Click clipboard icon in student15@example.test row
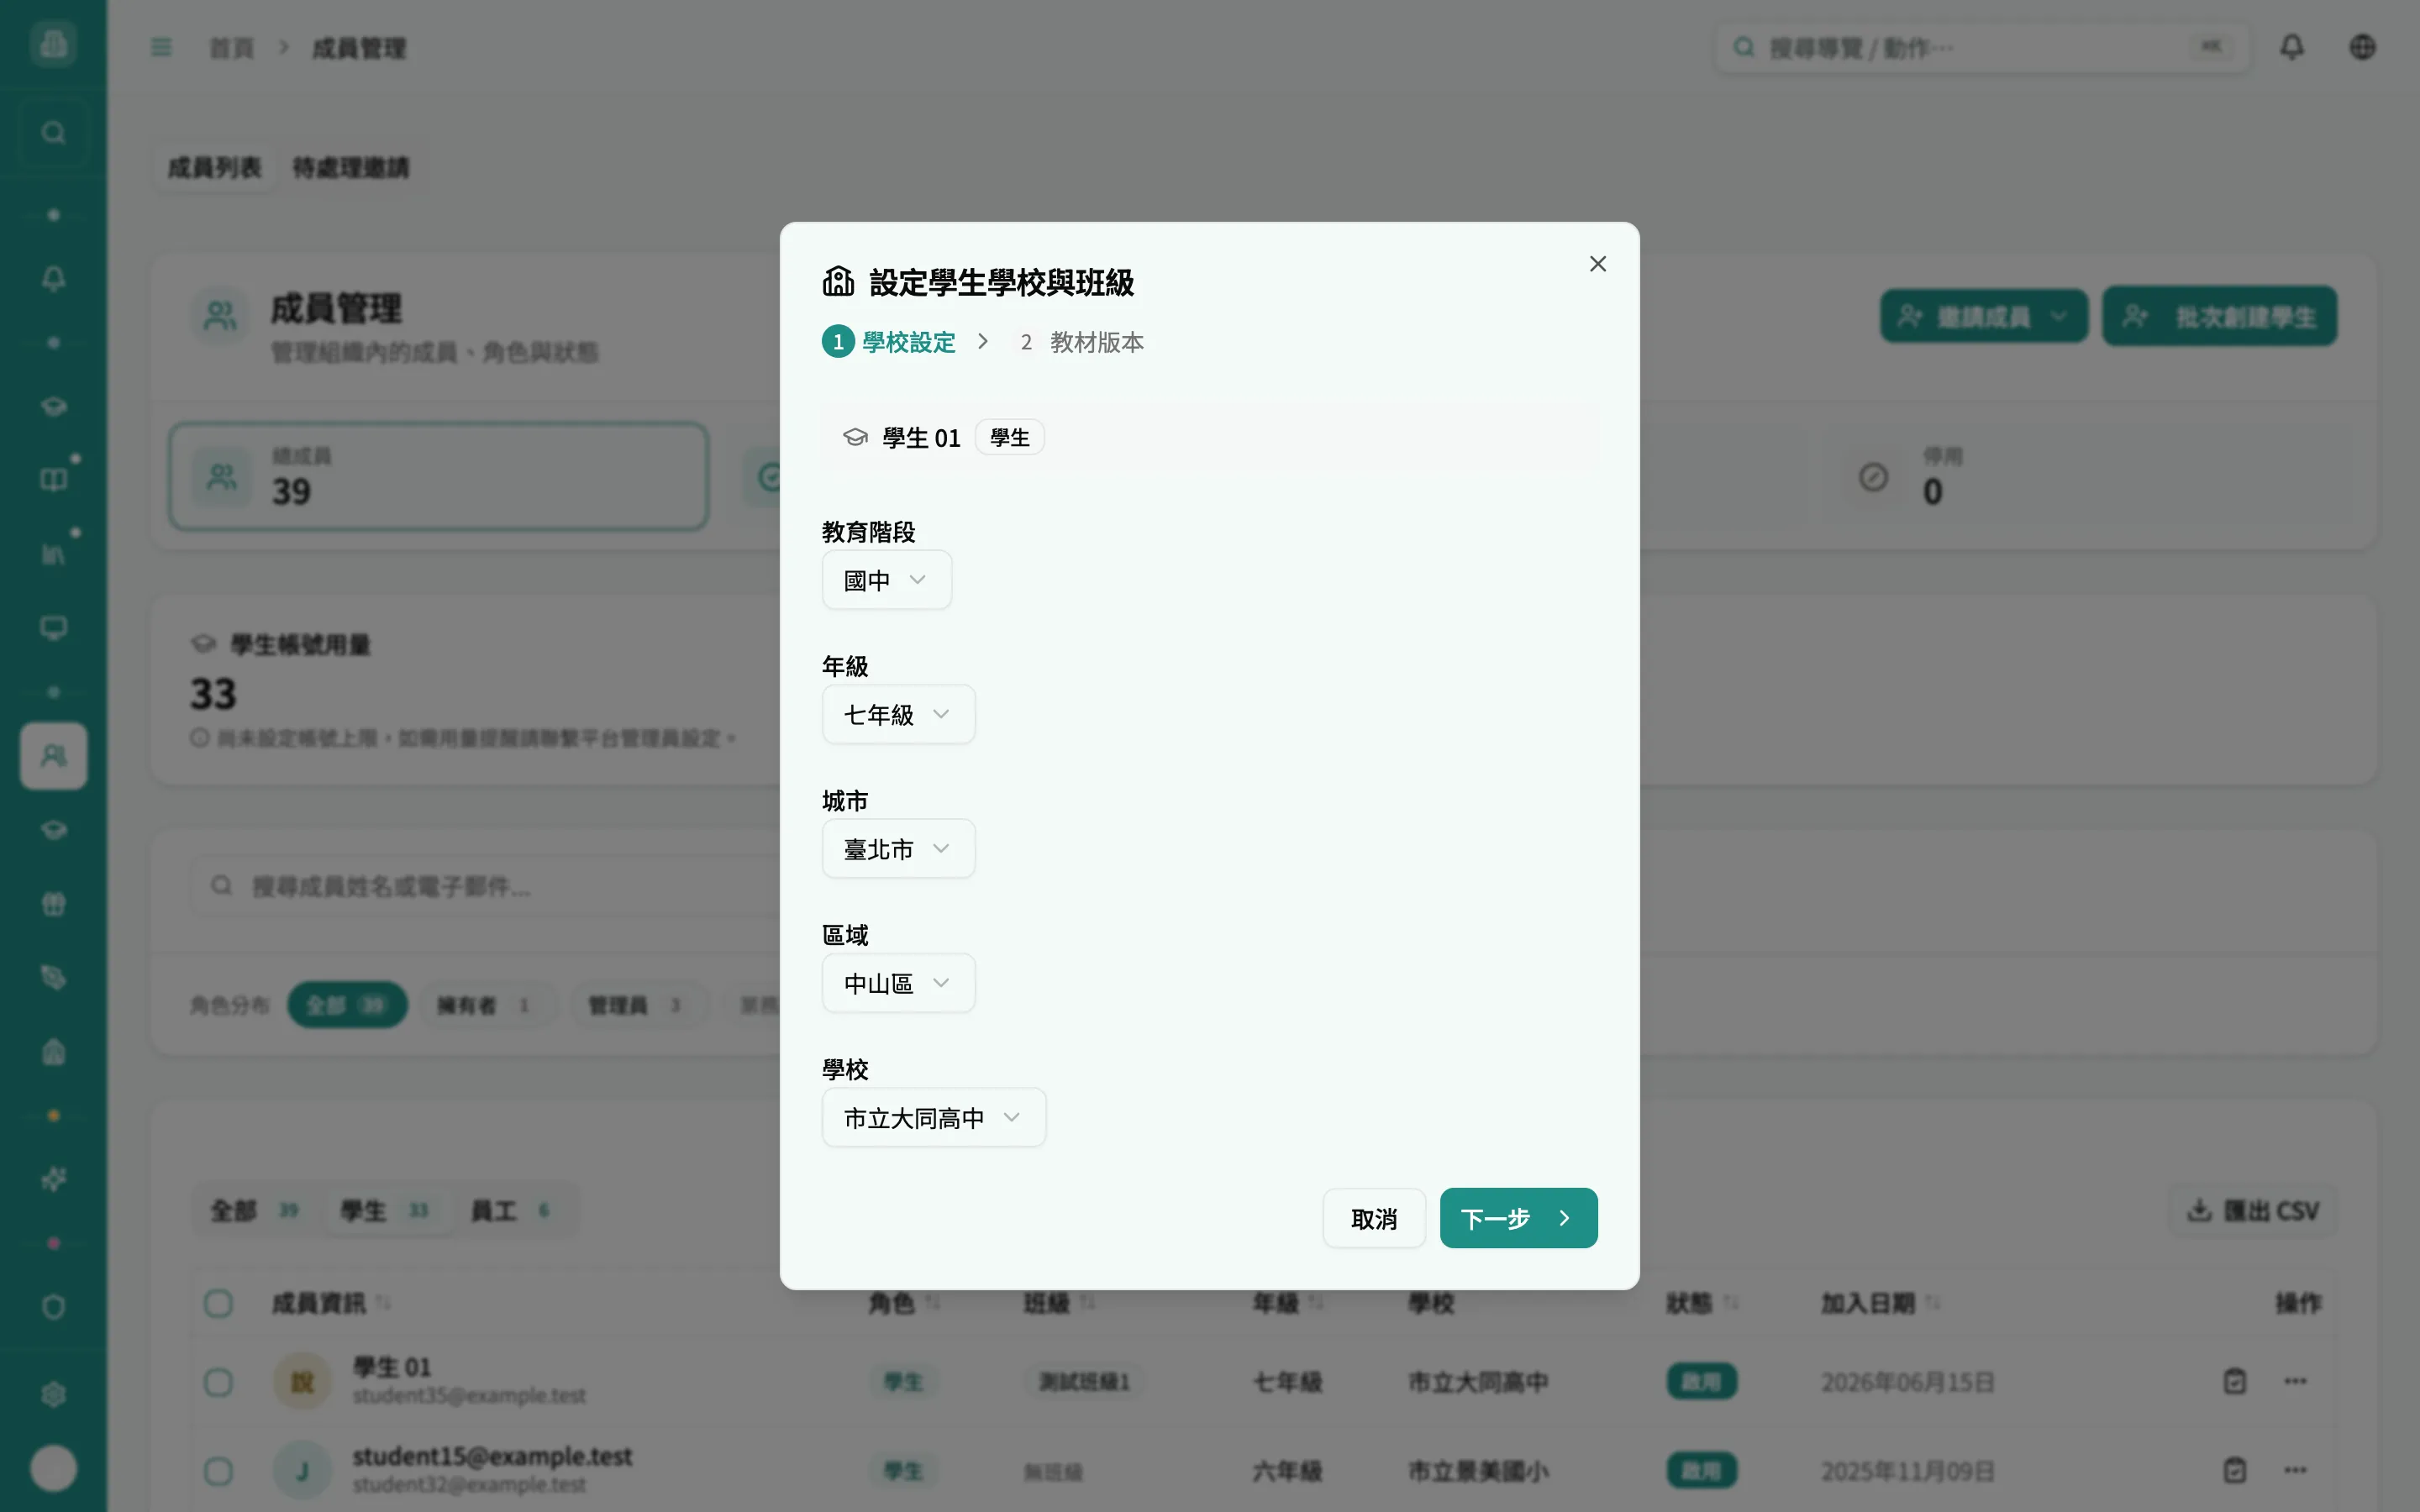 [2235, 1470]
